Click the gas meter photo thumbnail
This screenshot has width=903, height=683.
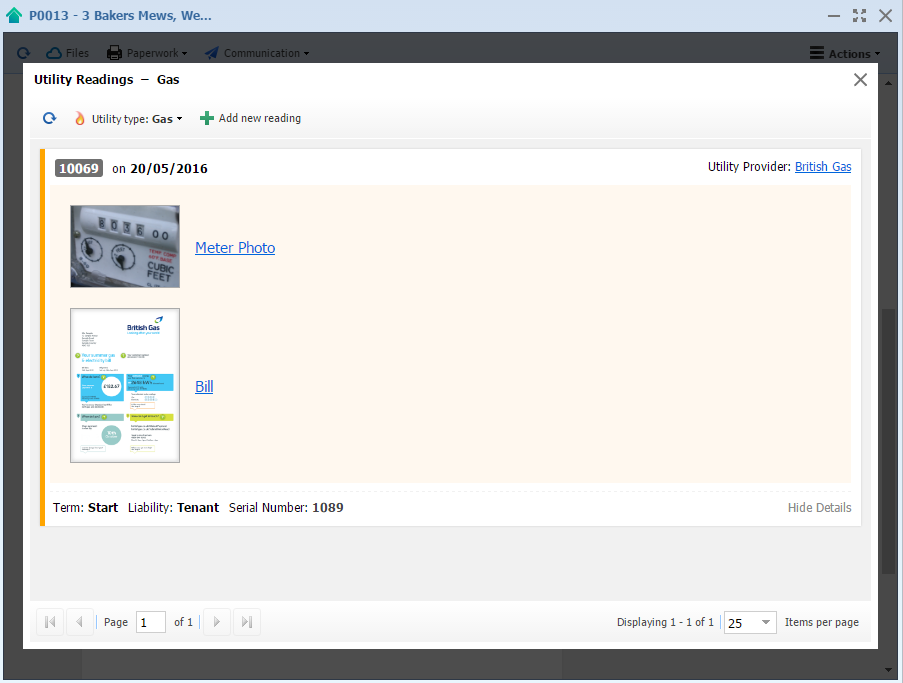coord(125,246)
